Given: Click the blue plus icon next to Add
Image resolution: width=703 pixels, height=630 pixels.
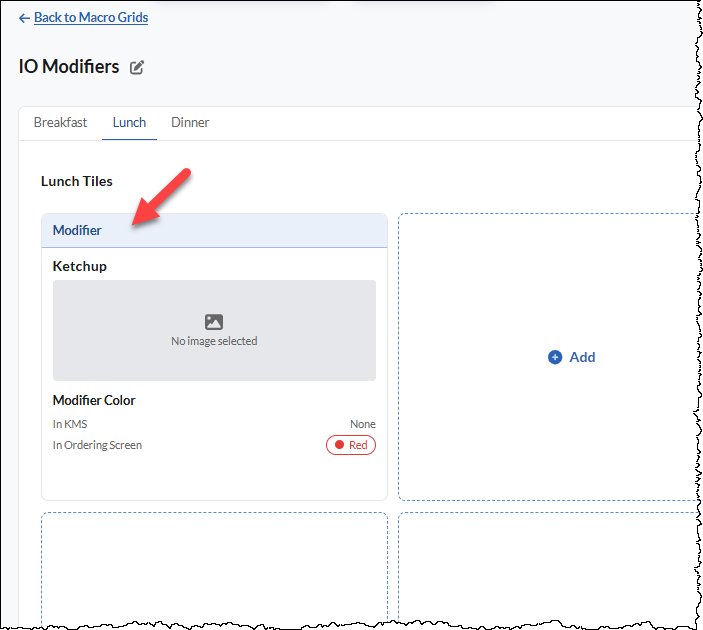Looking at the screenshot, I should [555, 357].
